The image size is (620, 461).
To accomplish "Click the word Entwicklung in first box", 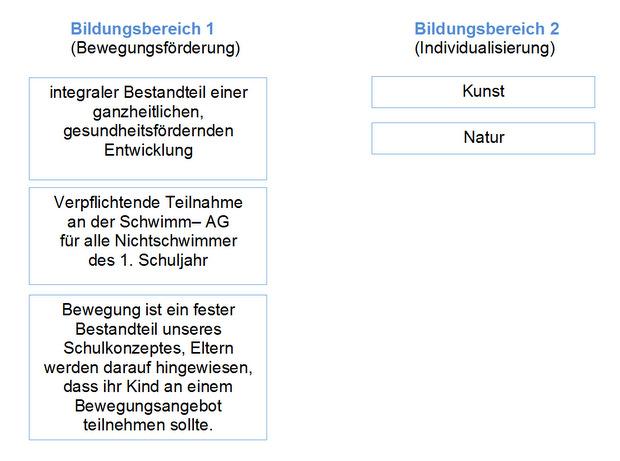I will [x=148, y=150].
